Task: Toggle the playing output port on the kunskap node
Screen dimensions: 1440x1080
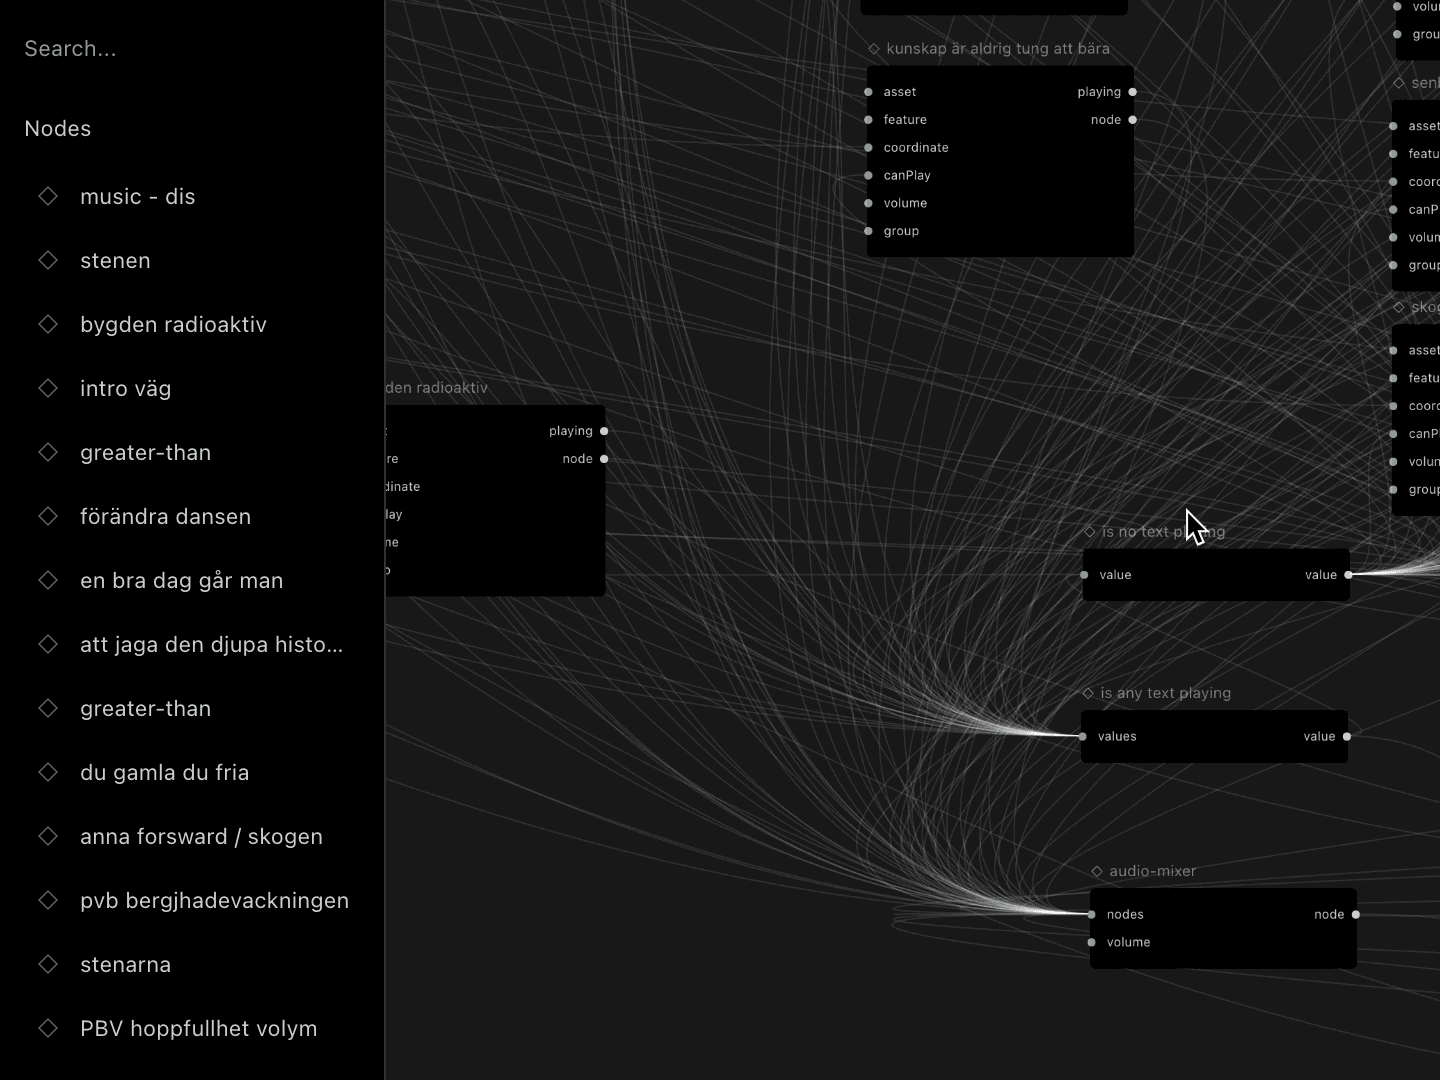Action: [x=1132, y=91]
